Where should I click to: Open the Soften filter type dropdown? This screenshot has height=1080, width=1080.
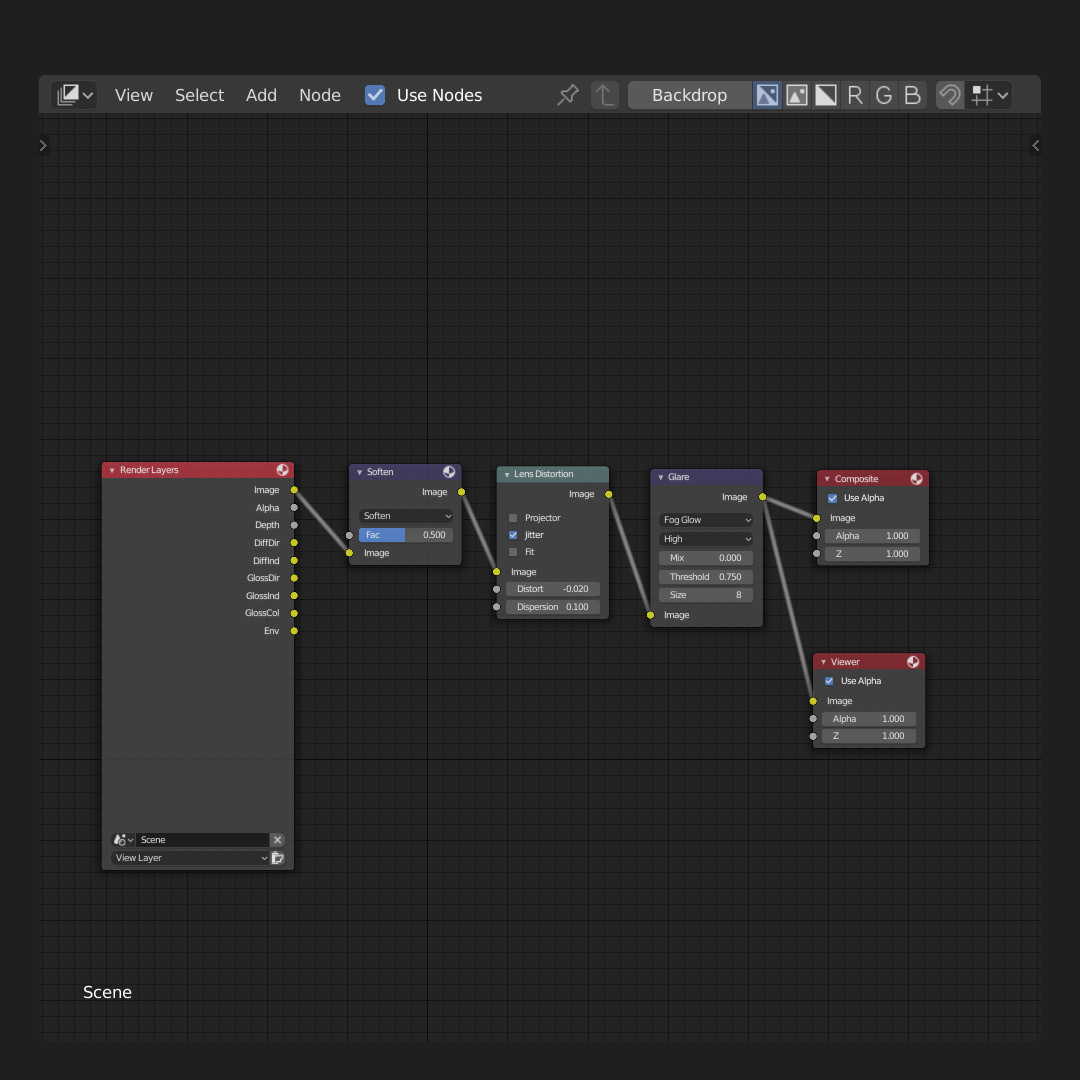[x=406, y=516]
